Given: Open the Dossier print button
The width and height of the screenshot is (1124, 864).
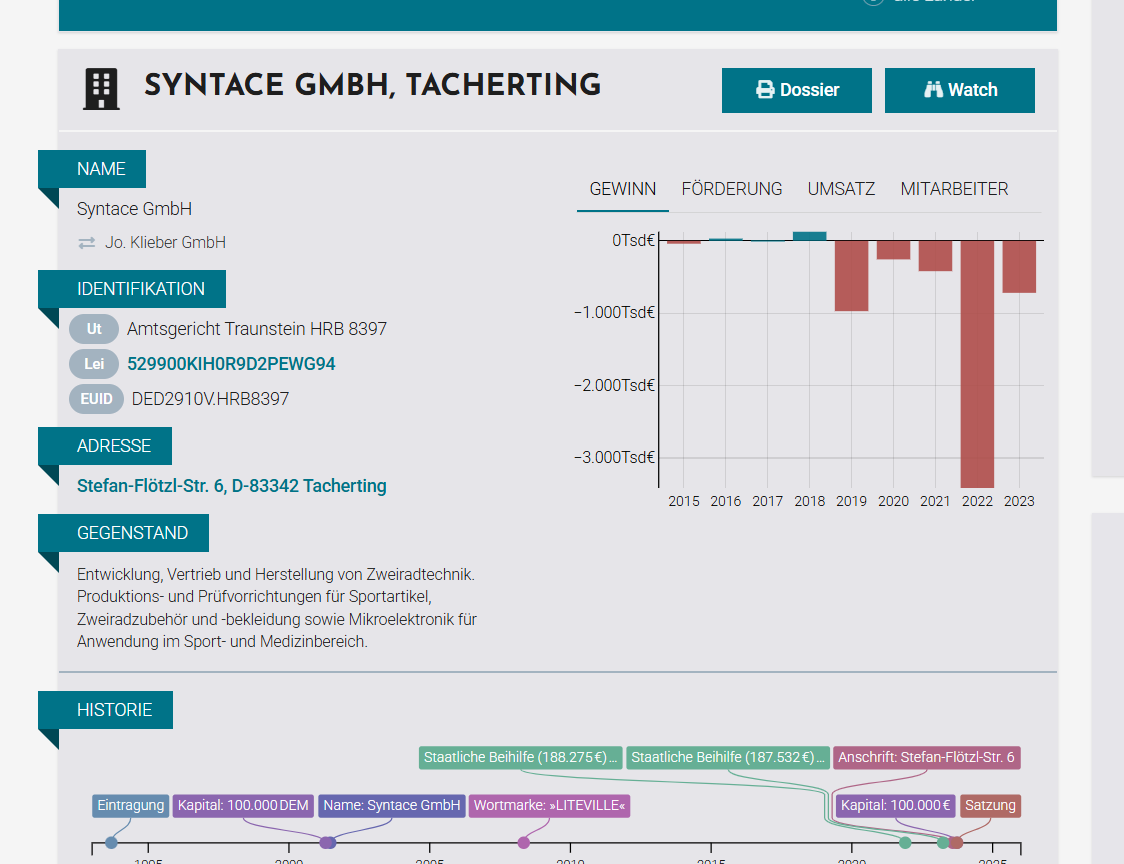Looking at the screenshot, I should tap(797, 90).
